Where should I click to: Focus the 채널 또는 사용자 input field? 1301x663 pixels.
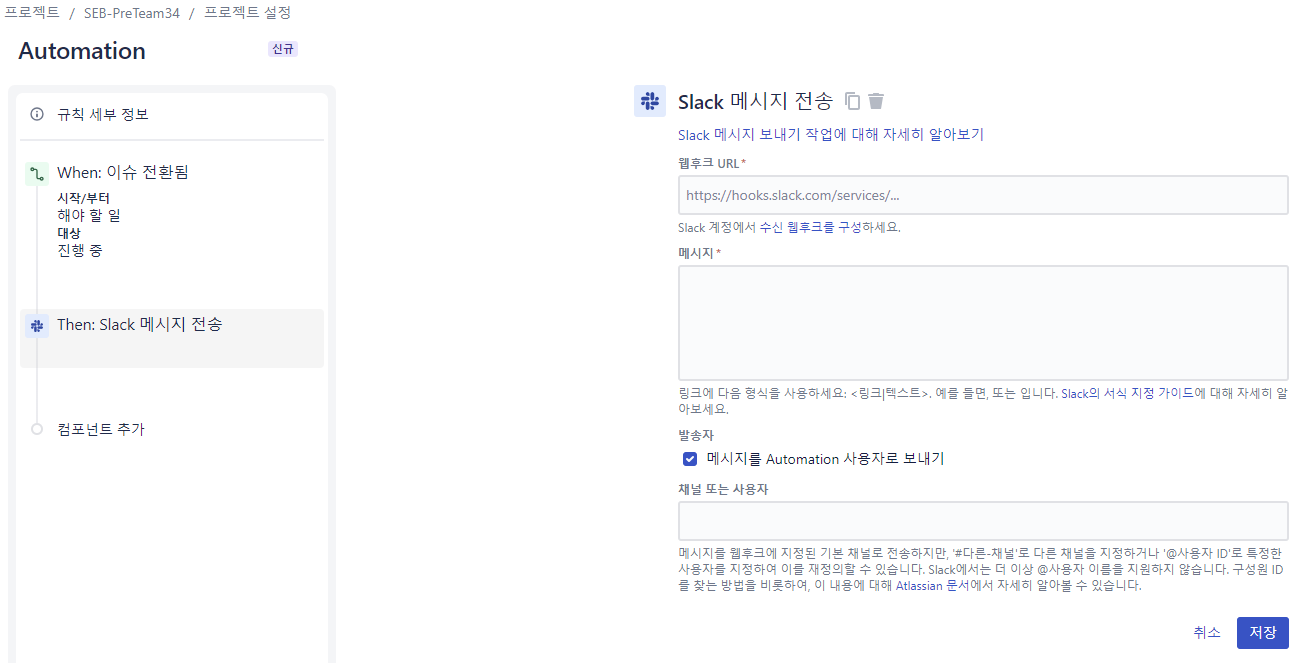pyautogui.click(x=983, y=521)
